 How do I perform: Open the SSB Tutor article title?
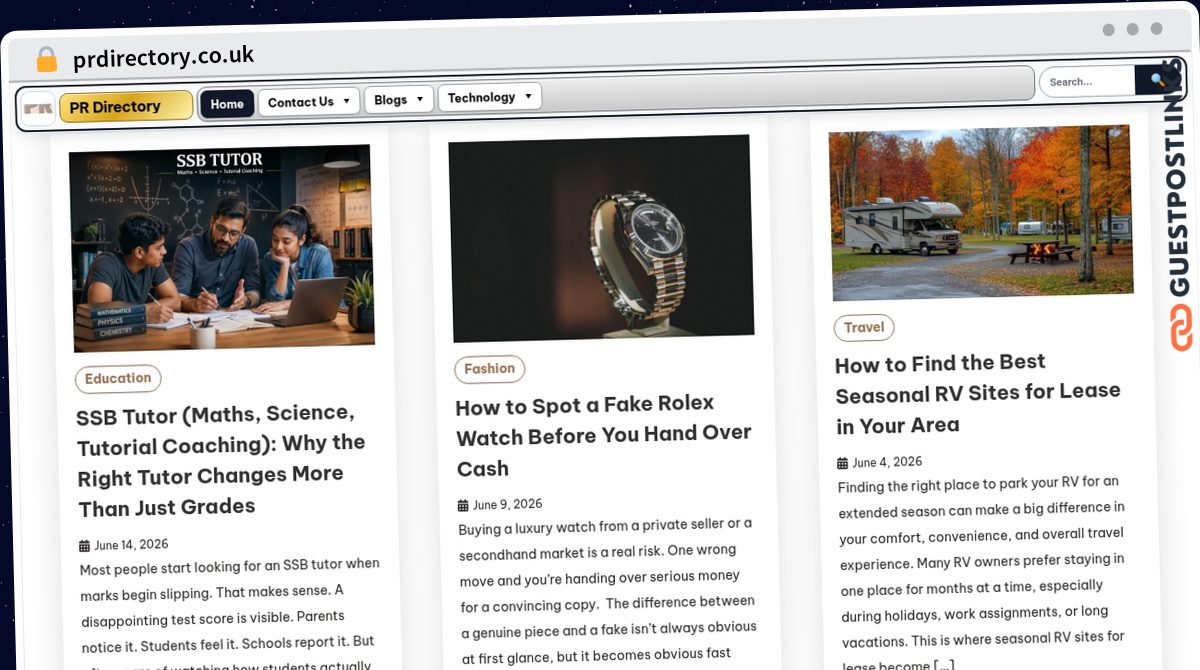point(220,460)
